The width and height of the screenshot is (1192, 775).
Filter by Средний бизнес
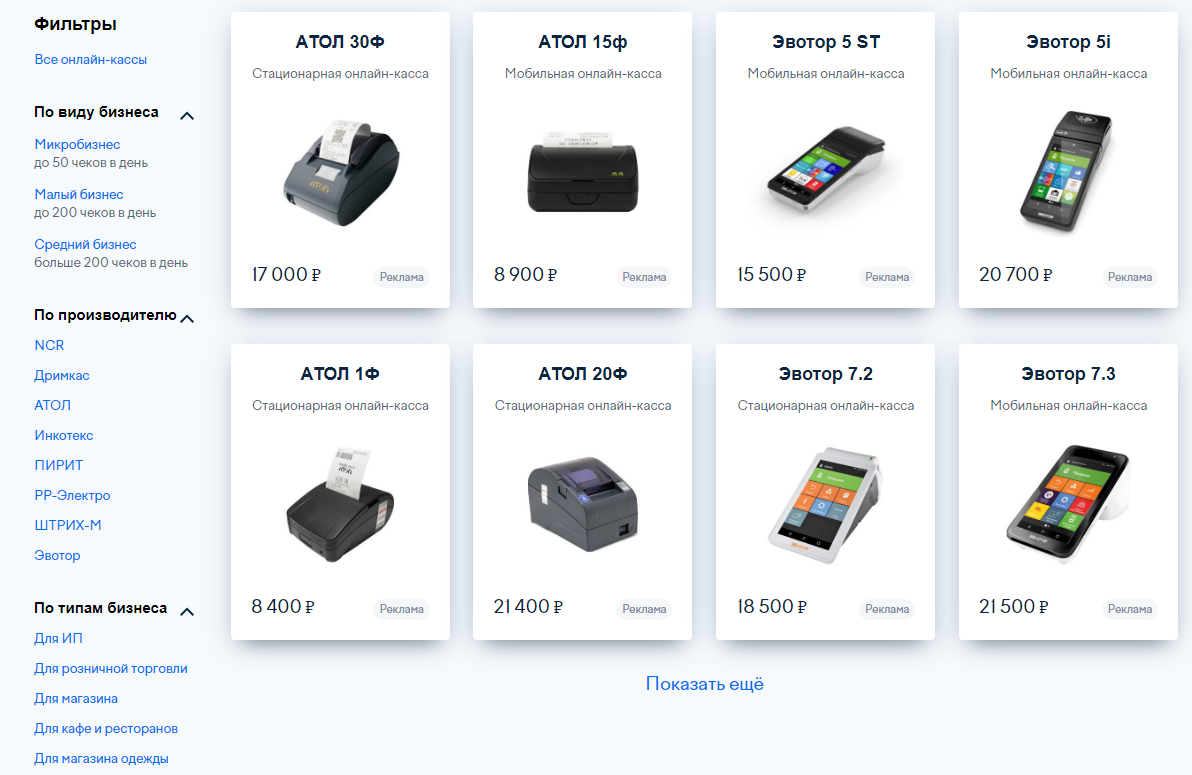click(85, 244)
